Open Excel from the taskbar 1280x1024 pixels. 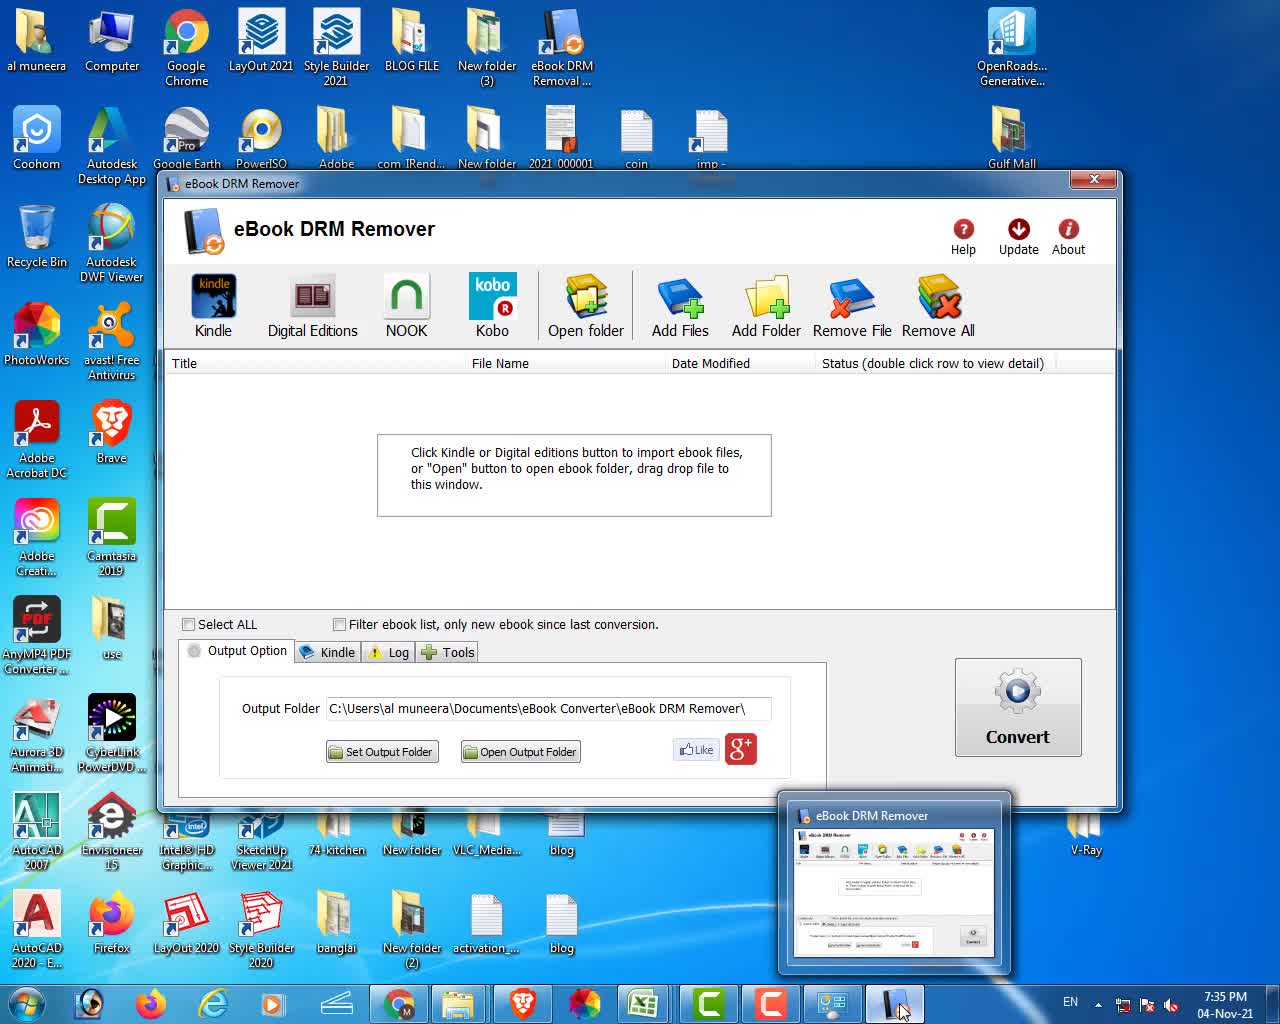(642, 1003)
